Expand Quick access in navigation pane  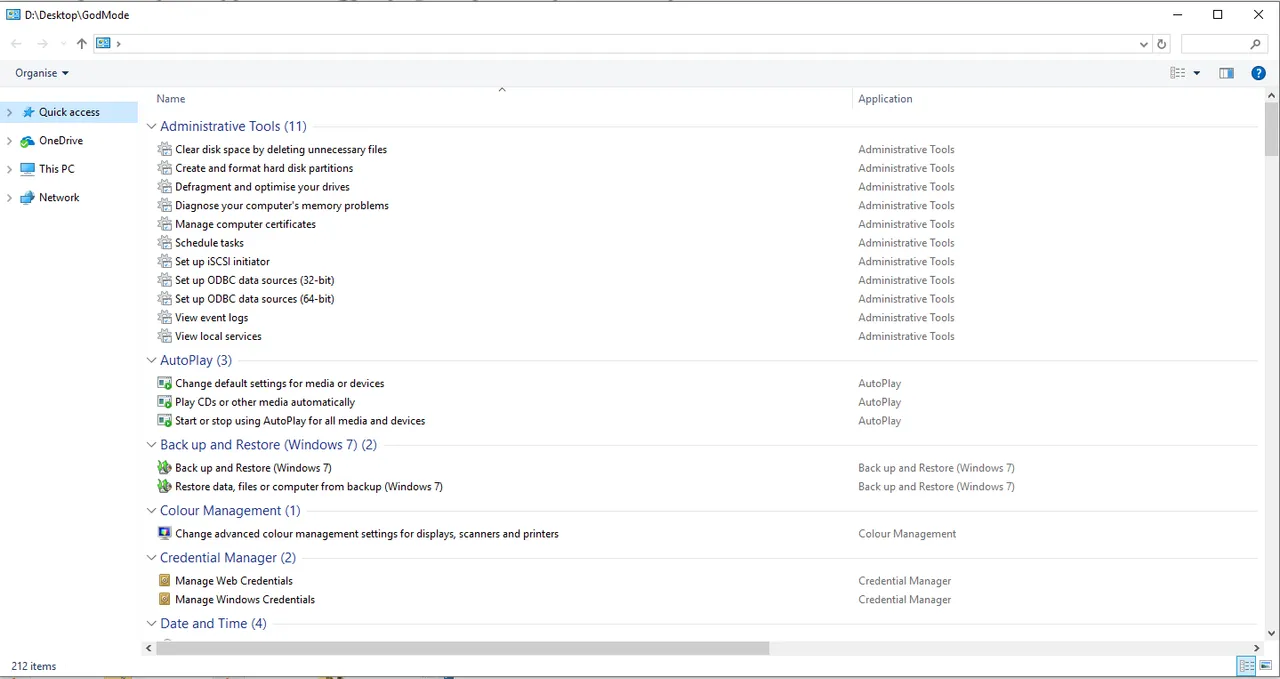tap(10, 112)
